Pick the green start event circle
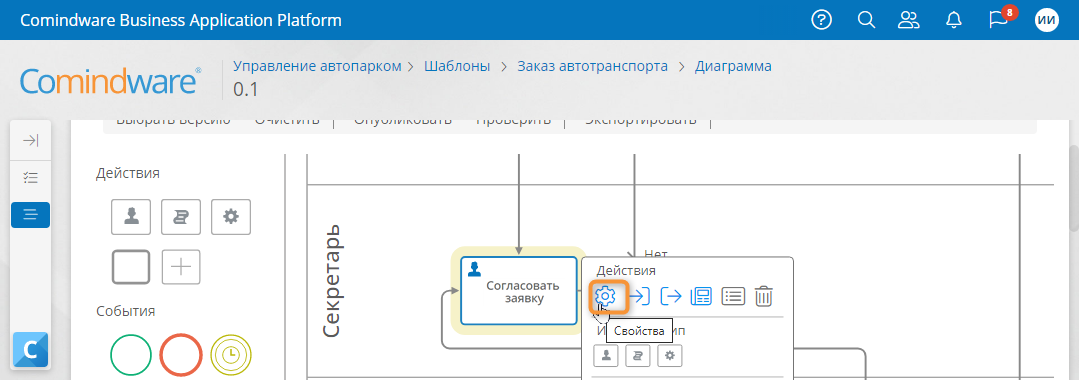Viewport: 1079px width, 380px height. (x=131, y=354)
